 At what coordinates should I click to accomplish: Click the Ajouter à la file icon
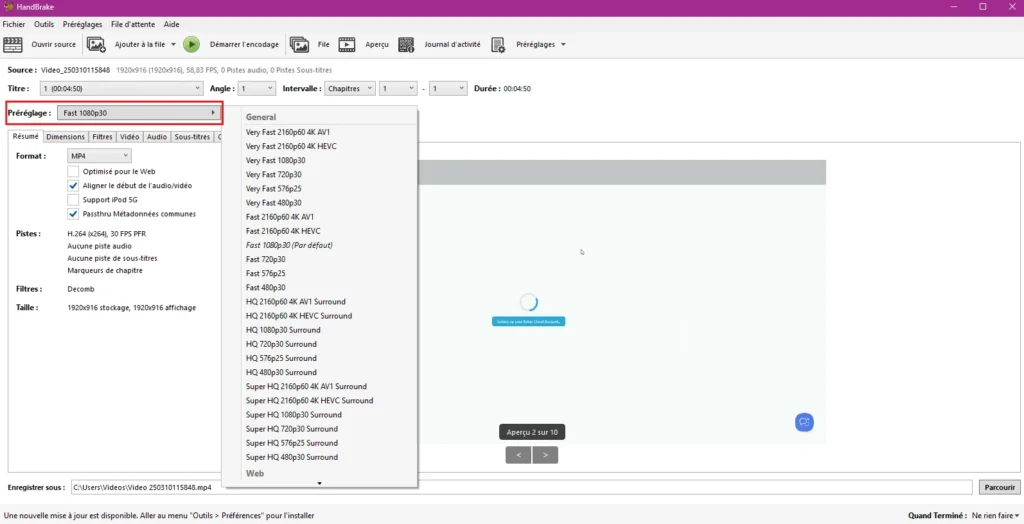(x=96, y=44)
